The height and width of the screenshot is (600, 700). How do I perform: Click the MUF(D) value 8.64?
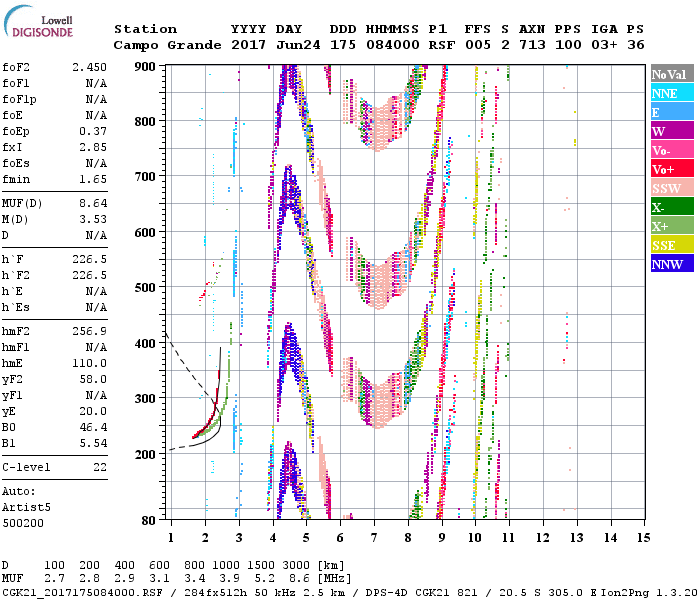pos(93,203)
